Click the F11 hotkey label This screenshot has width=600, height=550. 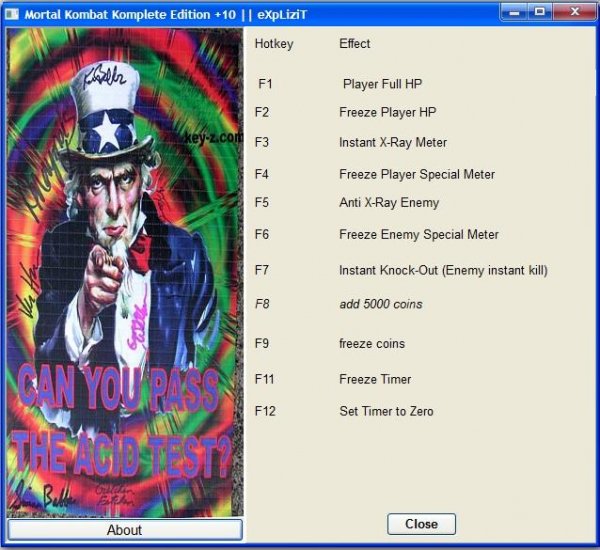265,379
